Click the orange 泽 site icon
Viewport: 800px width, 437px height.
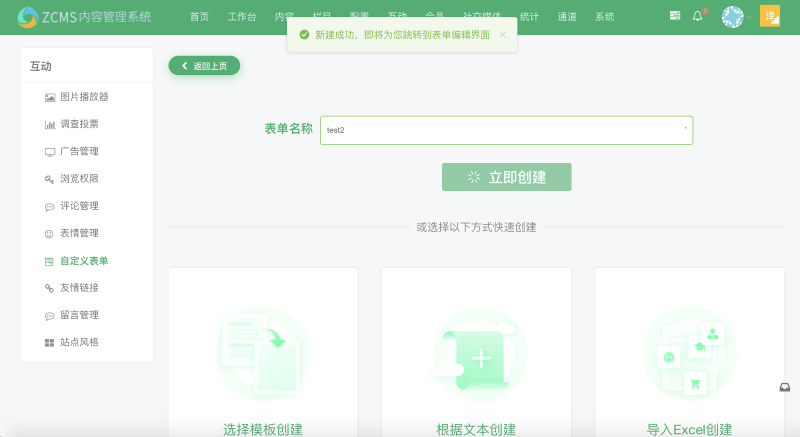tap(770, 16)
